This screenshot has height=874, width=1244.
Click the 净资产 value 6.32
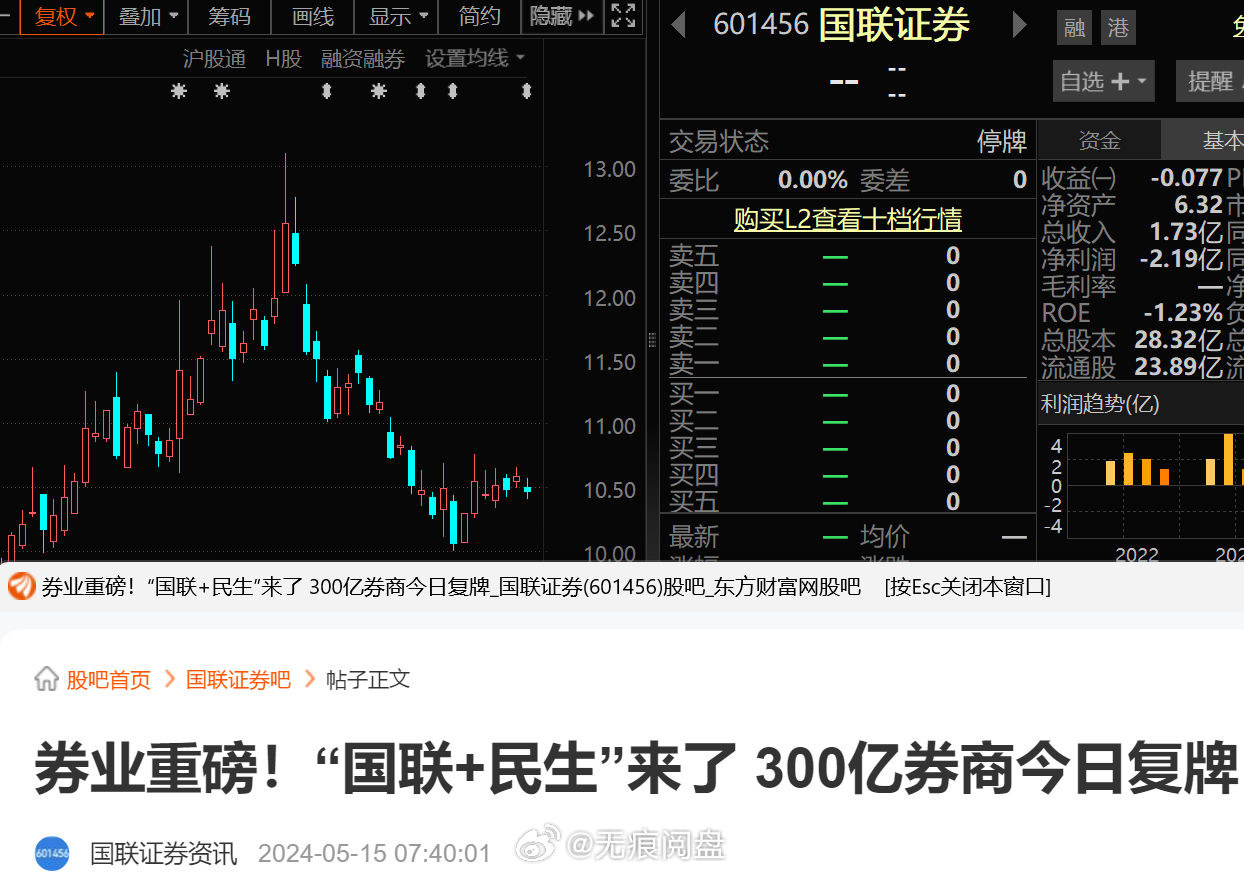coord(1199,205)
